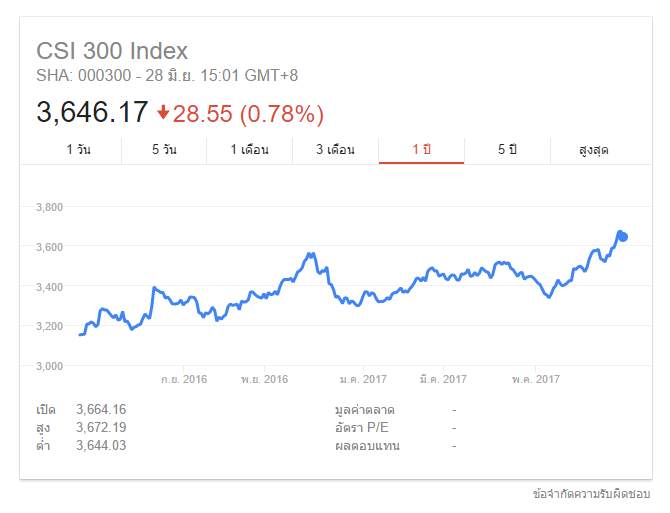670x513 pixels.
Task: Click the red change text 28.55 (0.78%)
Action: (248, 114)
